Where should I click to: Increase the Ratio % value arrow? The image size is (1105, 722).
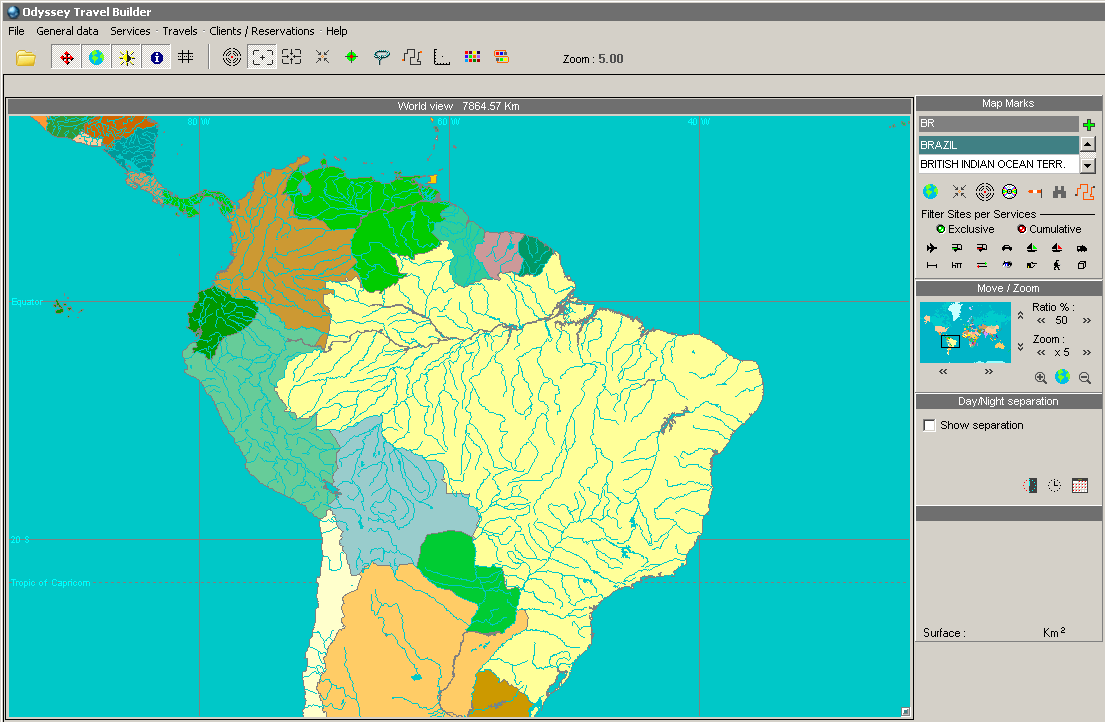1087,321
